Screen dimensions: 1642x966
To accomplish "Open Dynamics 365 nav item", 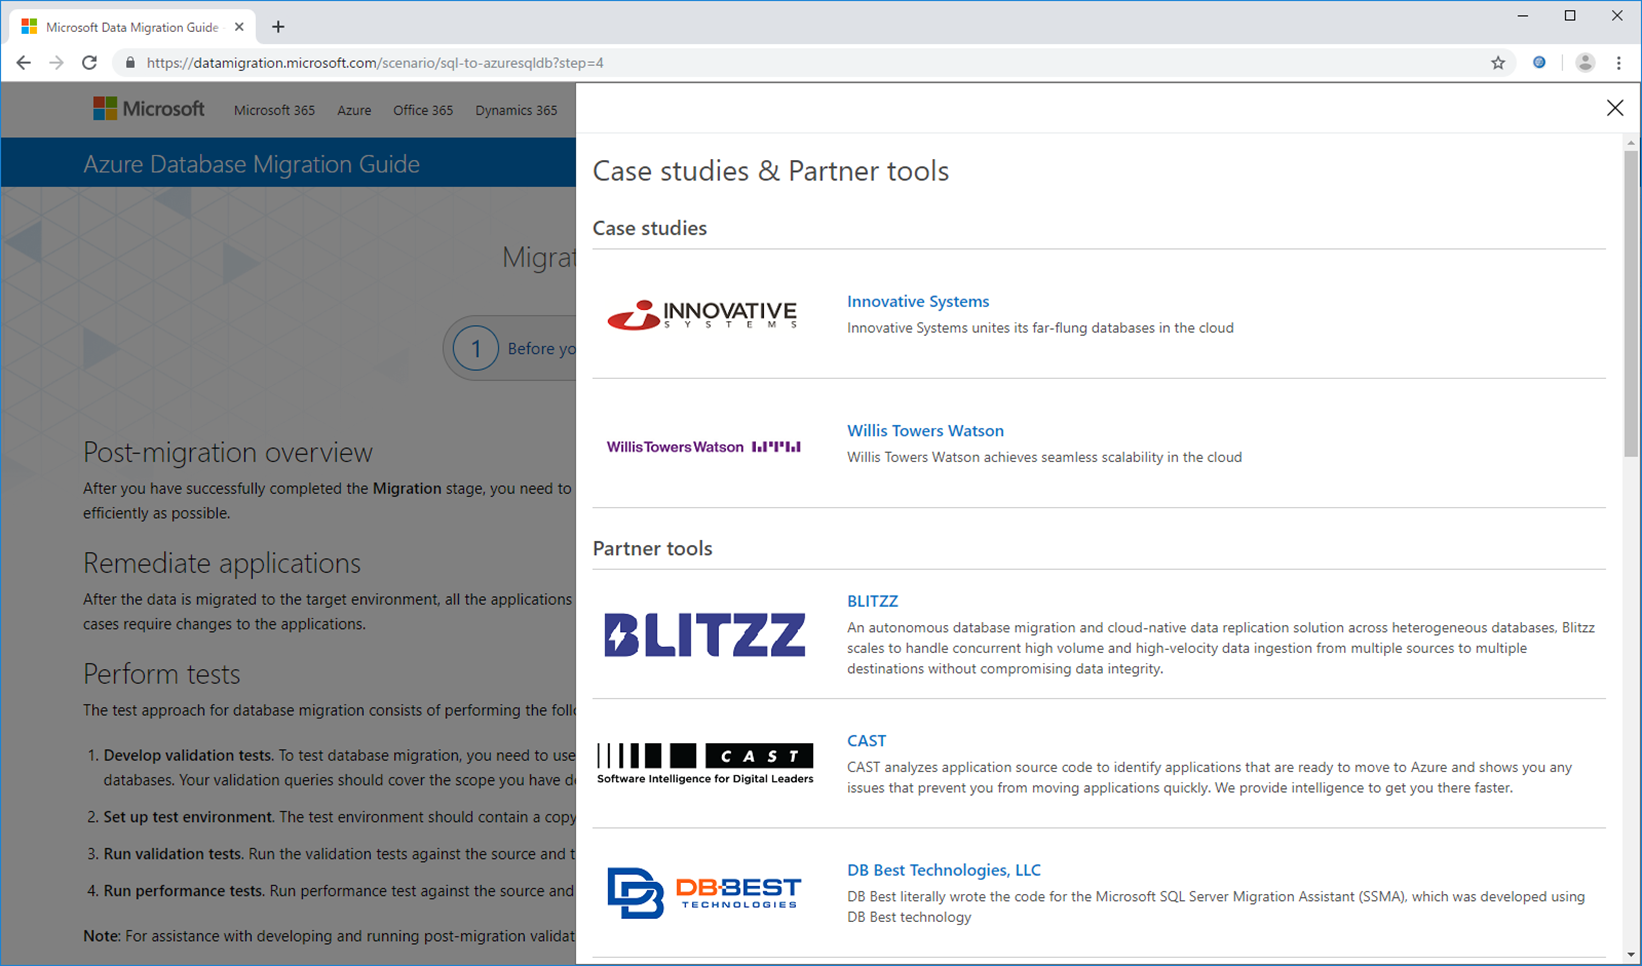I will (x=516, y=110).
